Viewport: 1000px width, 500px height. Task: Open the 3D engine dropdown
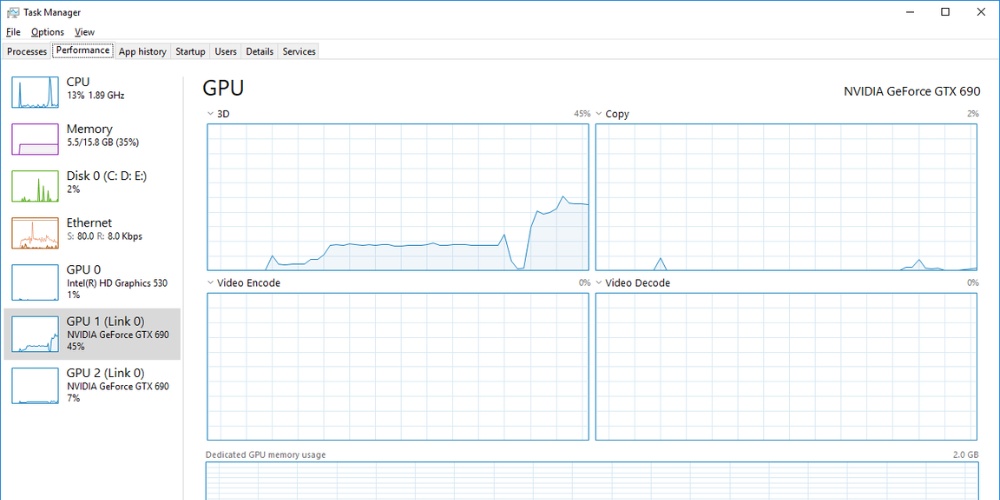(x=211, y=114)
